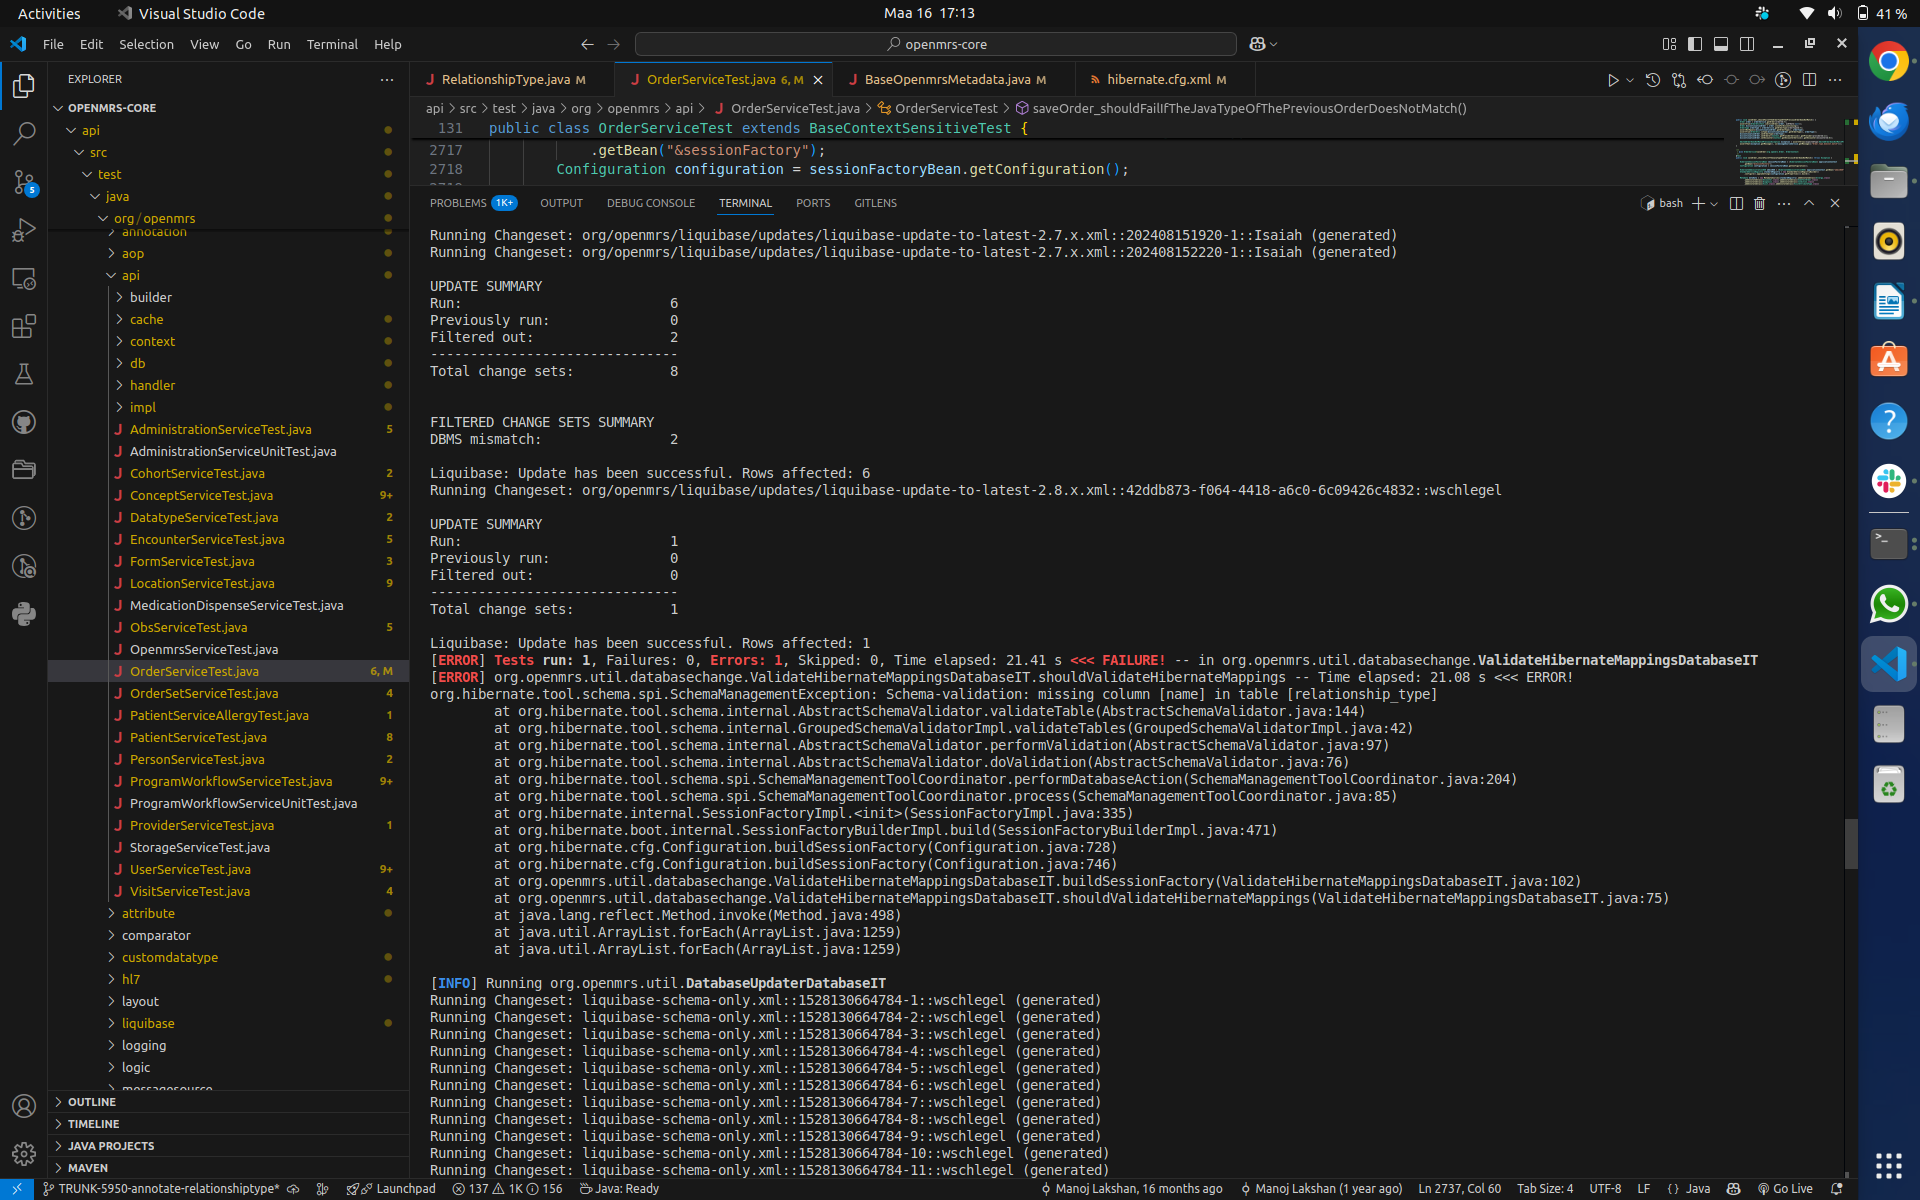Viewport: 1920px width, 1200px height.
Task: Open the Search view in activity bar
Action: coord(24,134)
